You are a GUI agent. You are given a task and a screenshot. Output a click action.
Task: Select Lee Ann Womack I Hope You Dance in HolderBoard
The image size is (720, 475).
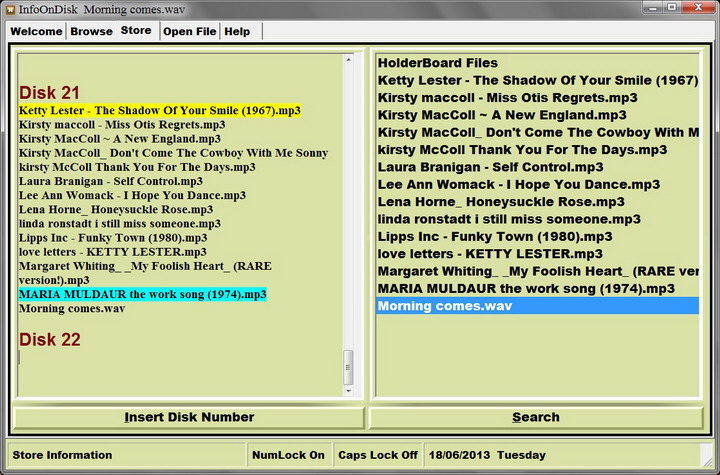(537, 185)
